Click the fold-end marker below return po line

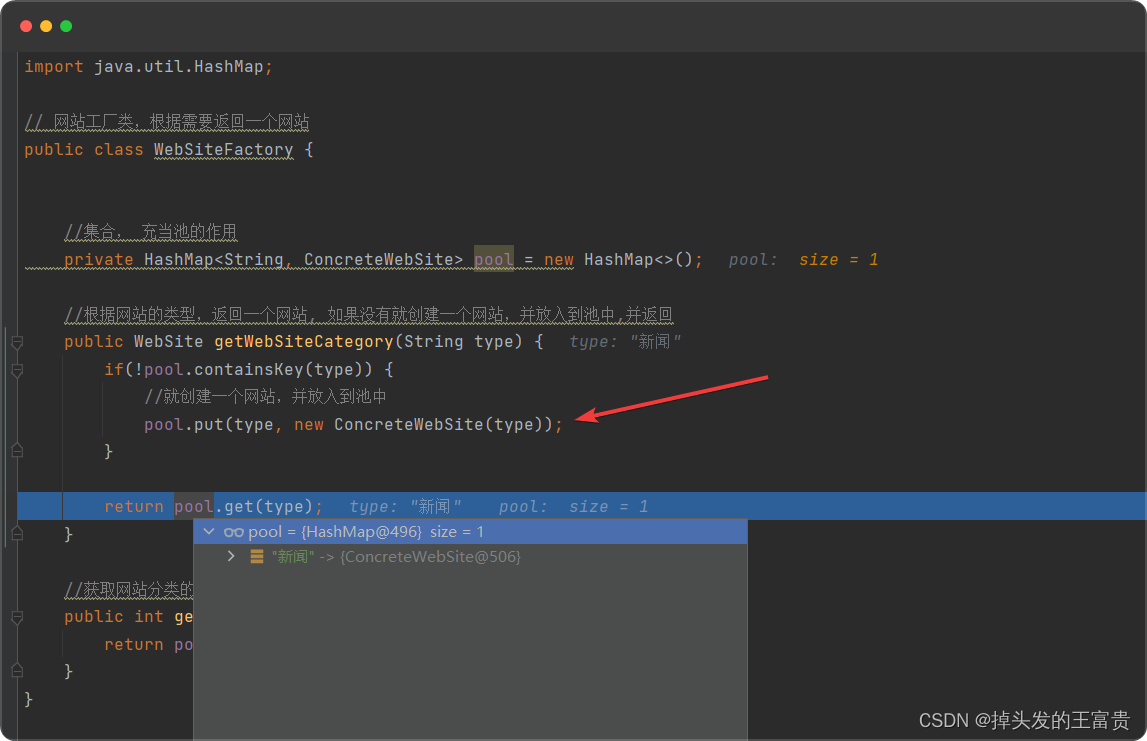[x=18, y=671]
